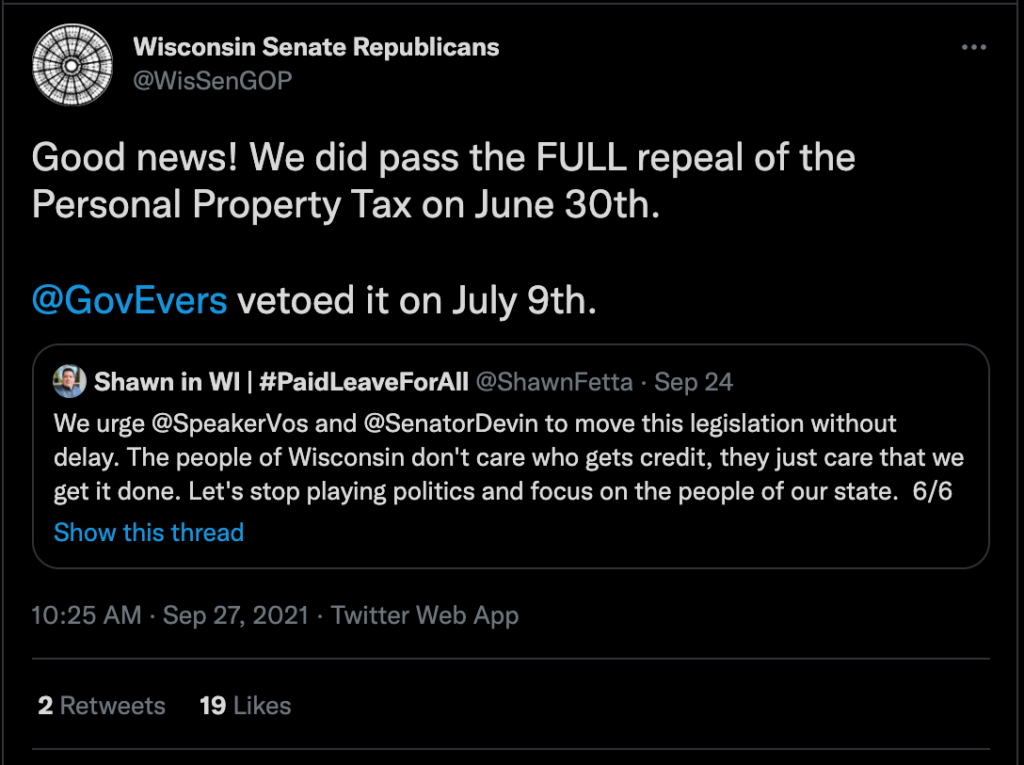Screen dimensions: 1024x765
Task: View the 19 Likes list
Action: 245,705
